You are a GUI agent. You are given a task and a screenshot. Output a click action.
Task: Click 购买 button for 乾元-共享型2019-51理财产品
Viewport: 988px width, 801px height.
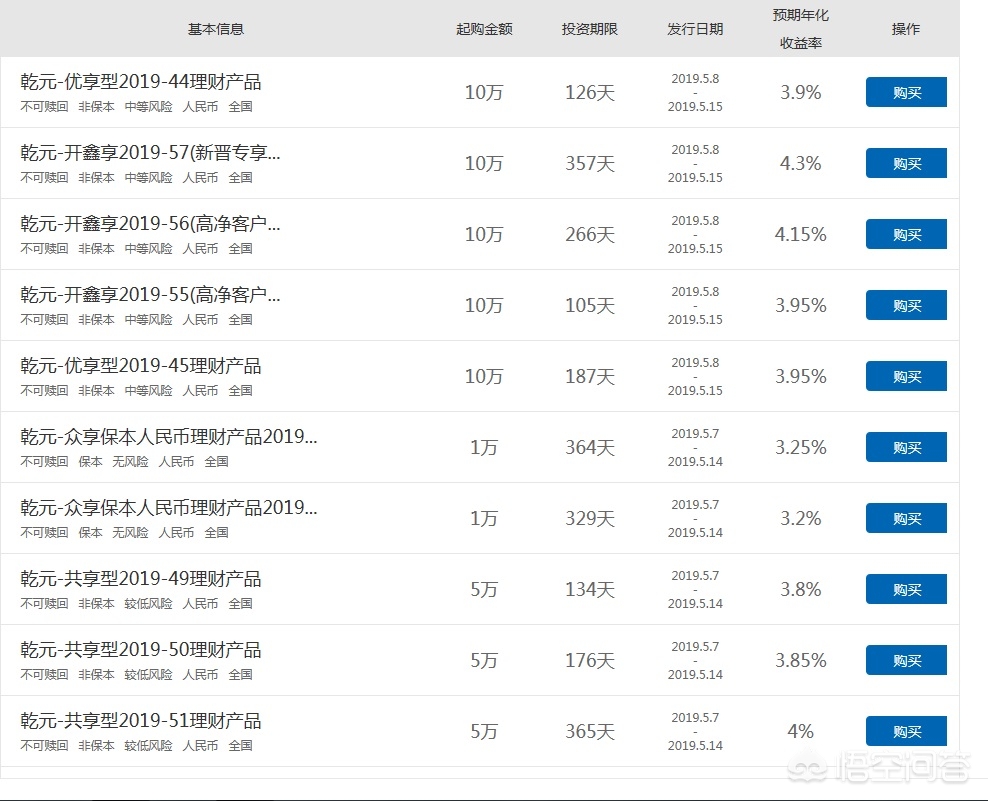tap(905, 731)
